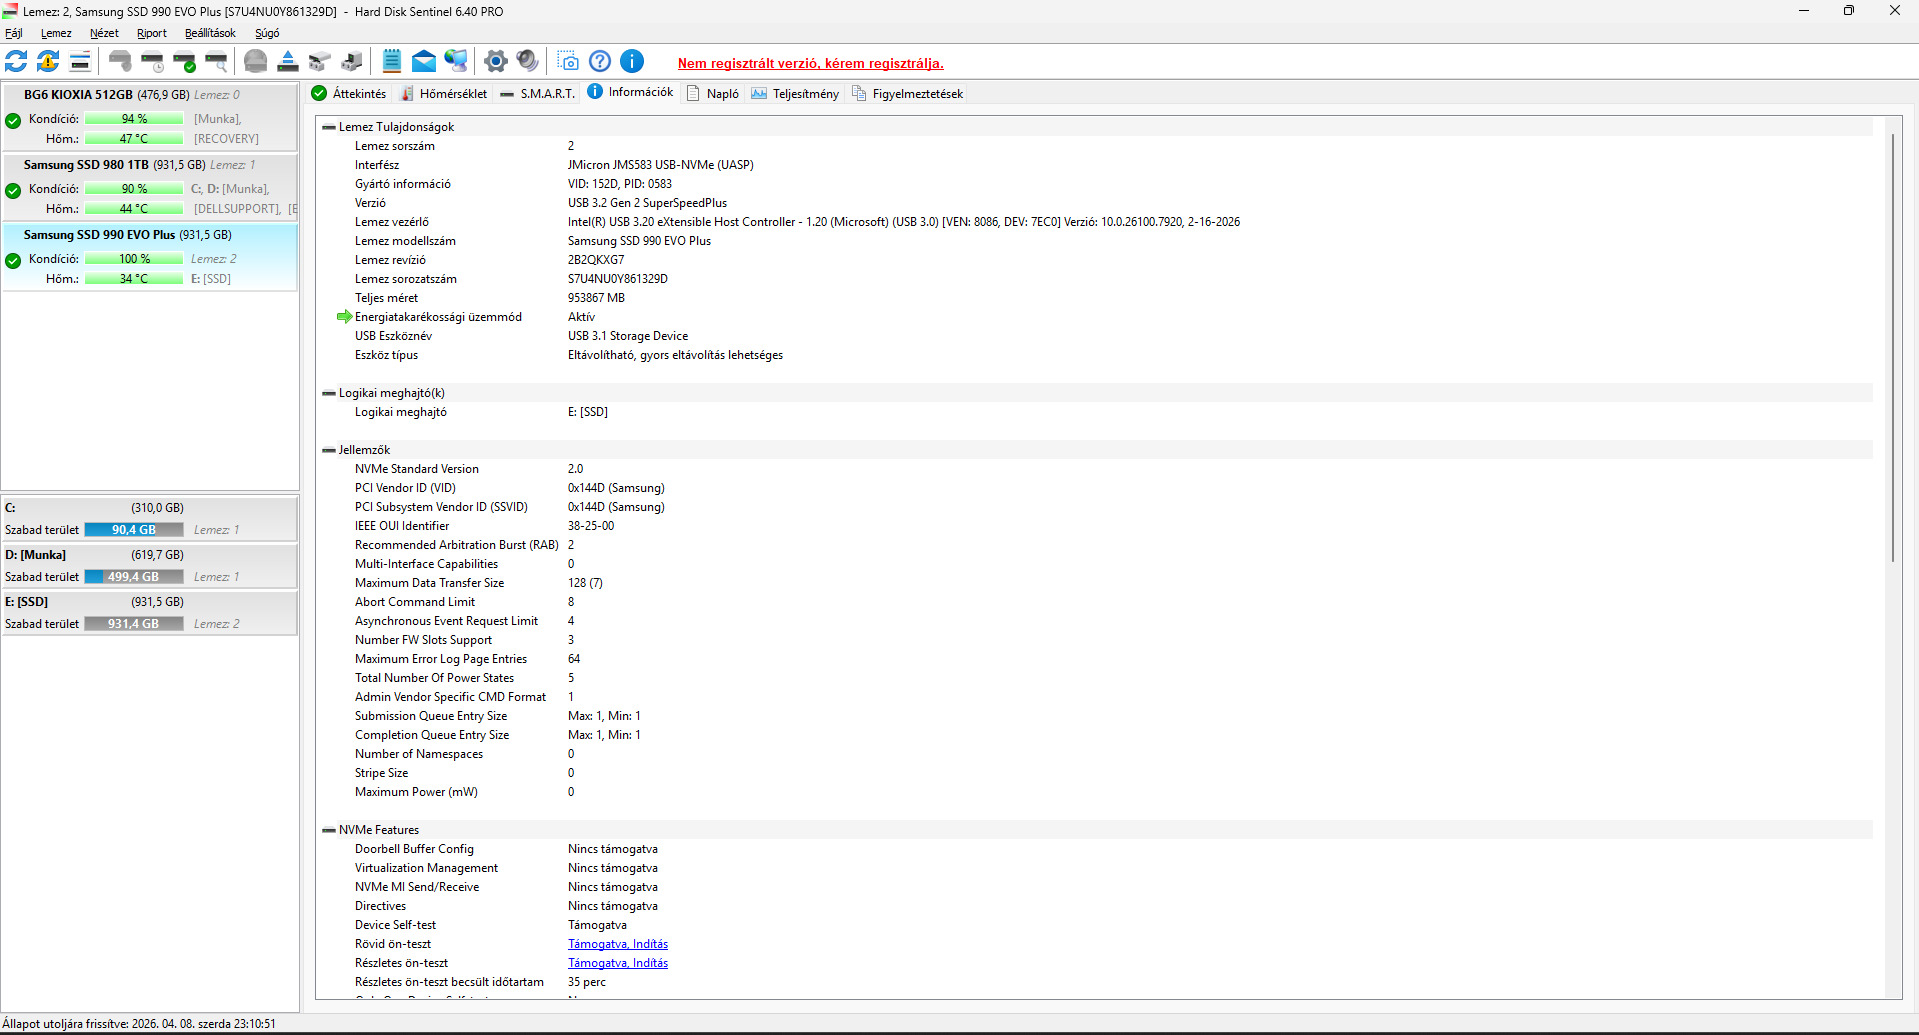This screenshot has width=1919, height=1035.
Task: Click the blue Refresh arrows toolbar icon
Action: tap(16, 61)
